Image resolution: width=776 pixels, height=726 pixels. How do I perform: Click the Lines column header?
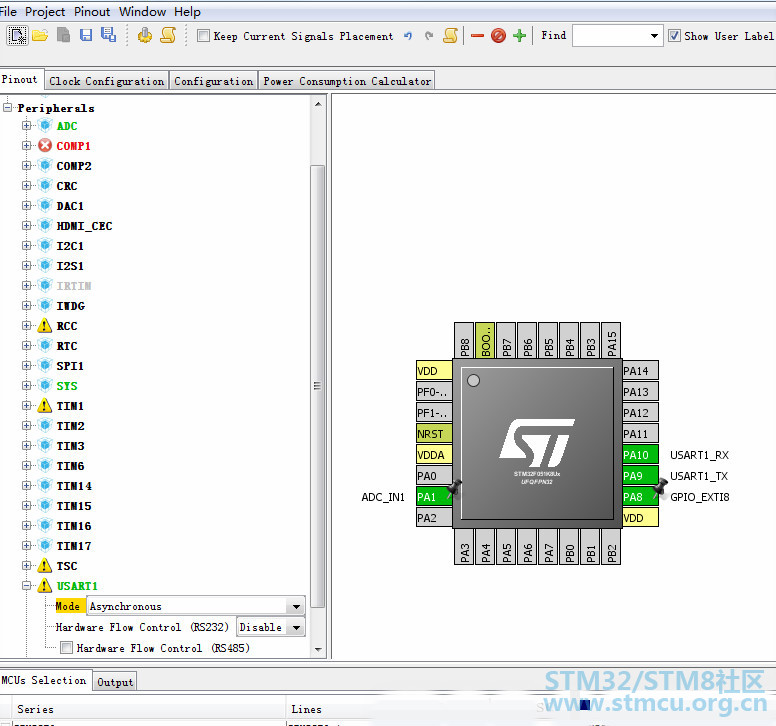point(306,709)
